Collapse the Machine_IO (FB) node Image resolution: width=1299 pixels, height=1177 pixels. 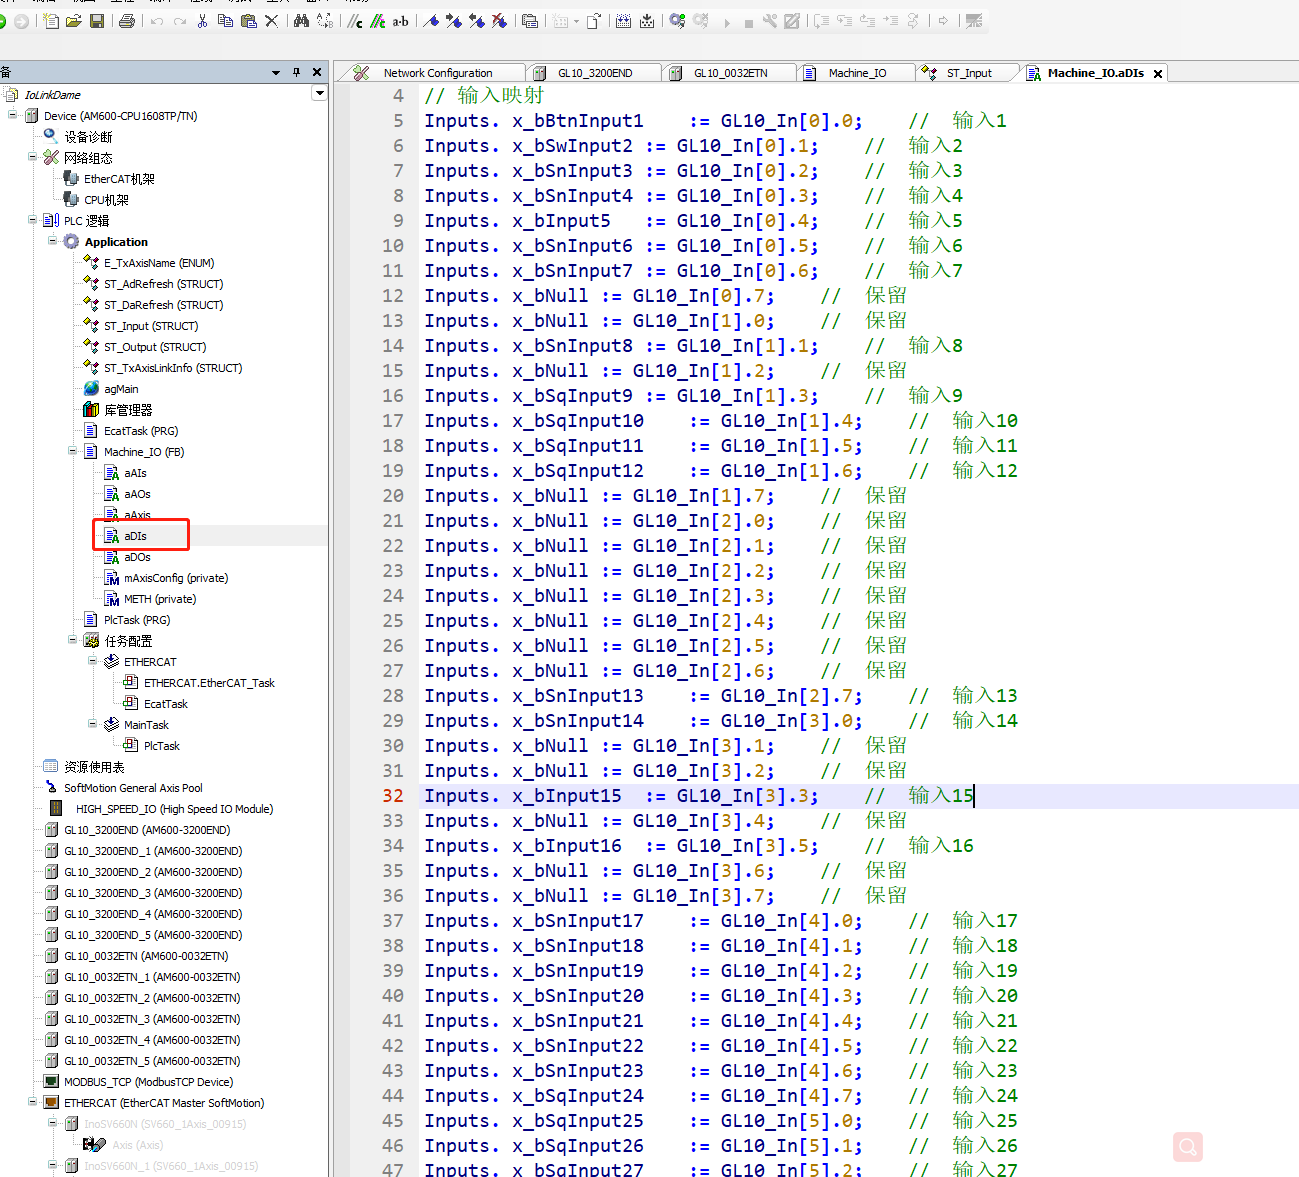[73, 452]
